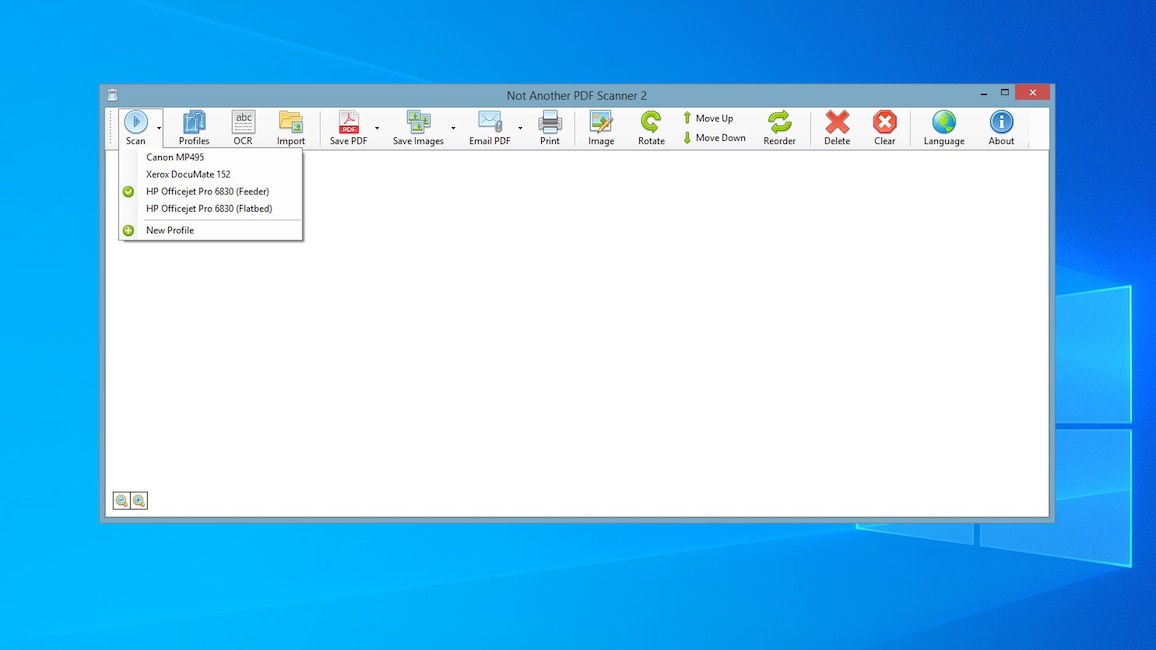
Task: Create a New Profile
Action: [169, 230]
